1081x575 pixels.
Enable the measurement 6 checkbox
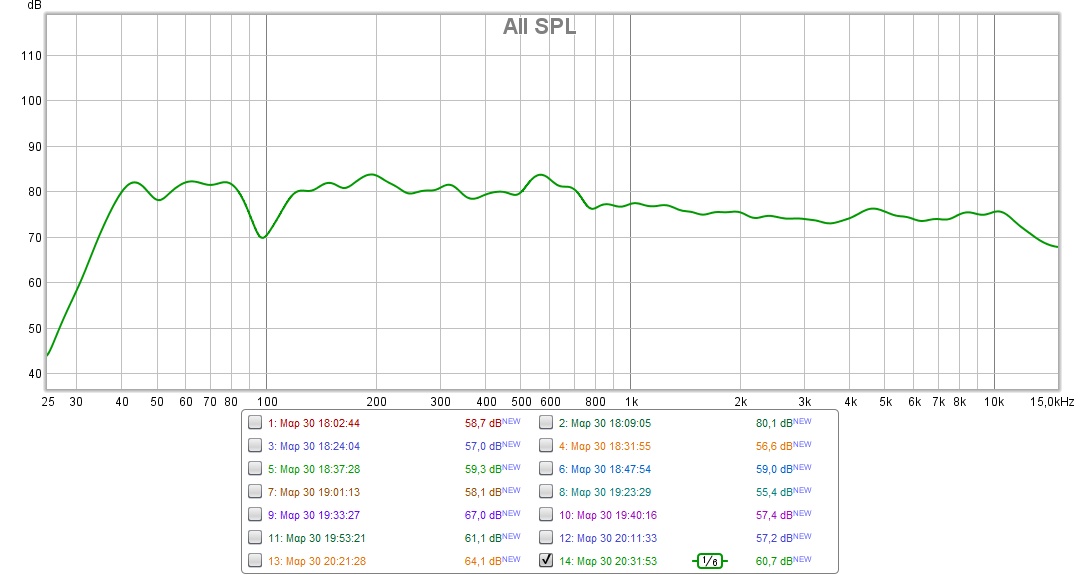pos(546,469)
